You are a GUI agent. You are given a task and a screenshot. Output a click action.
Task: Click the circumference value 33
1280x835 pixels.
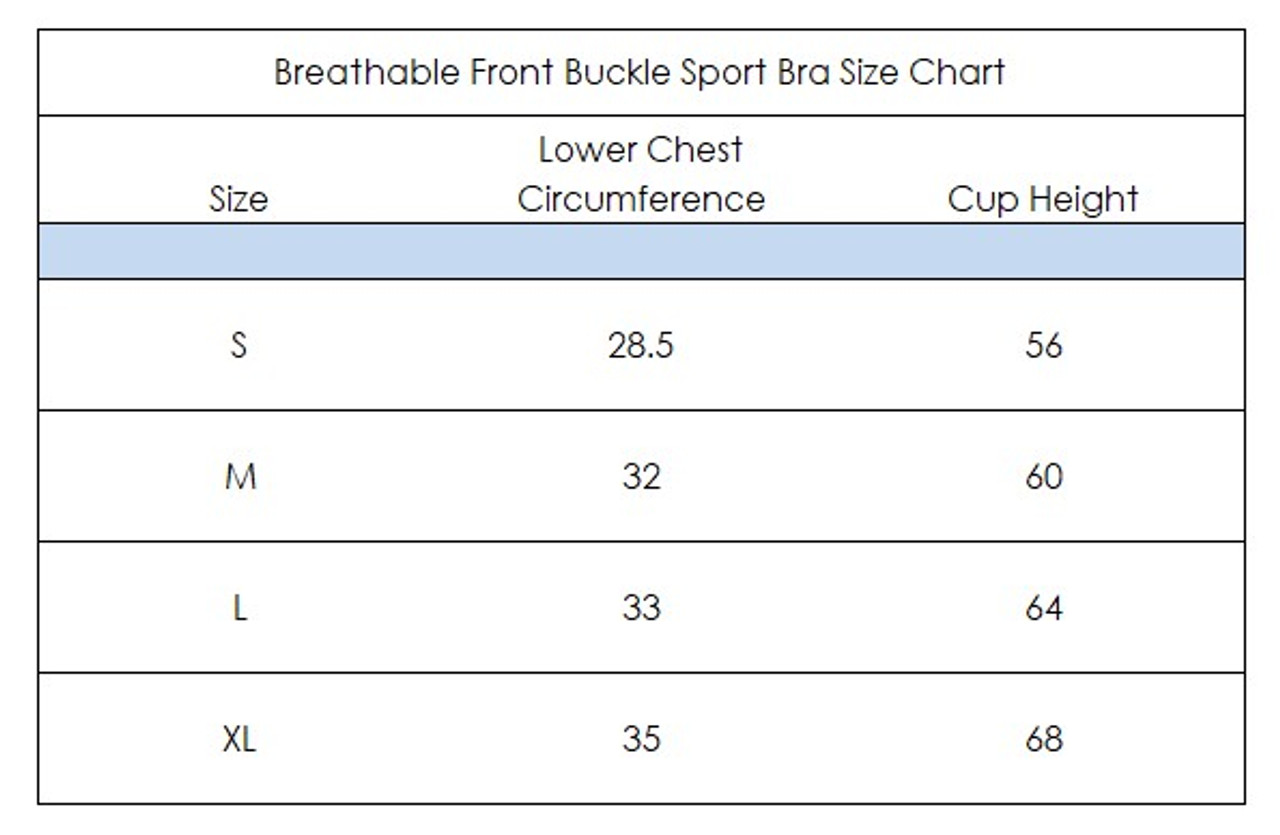[x=641, y=607]
